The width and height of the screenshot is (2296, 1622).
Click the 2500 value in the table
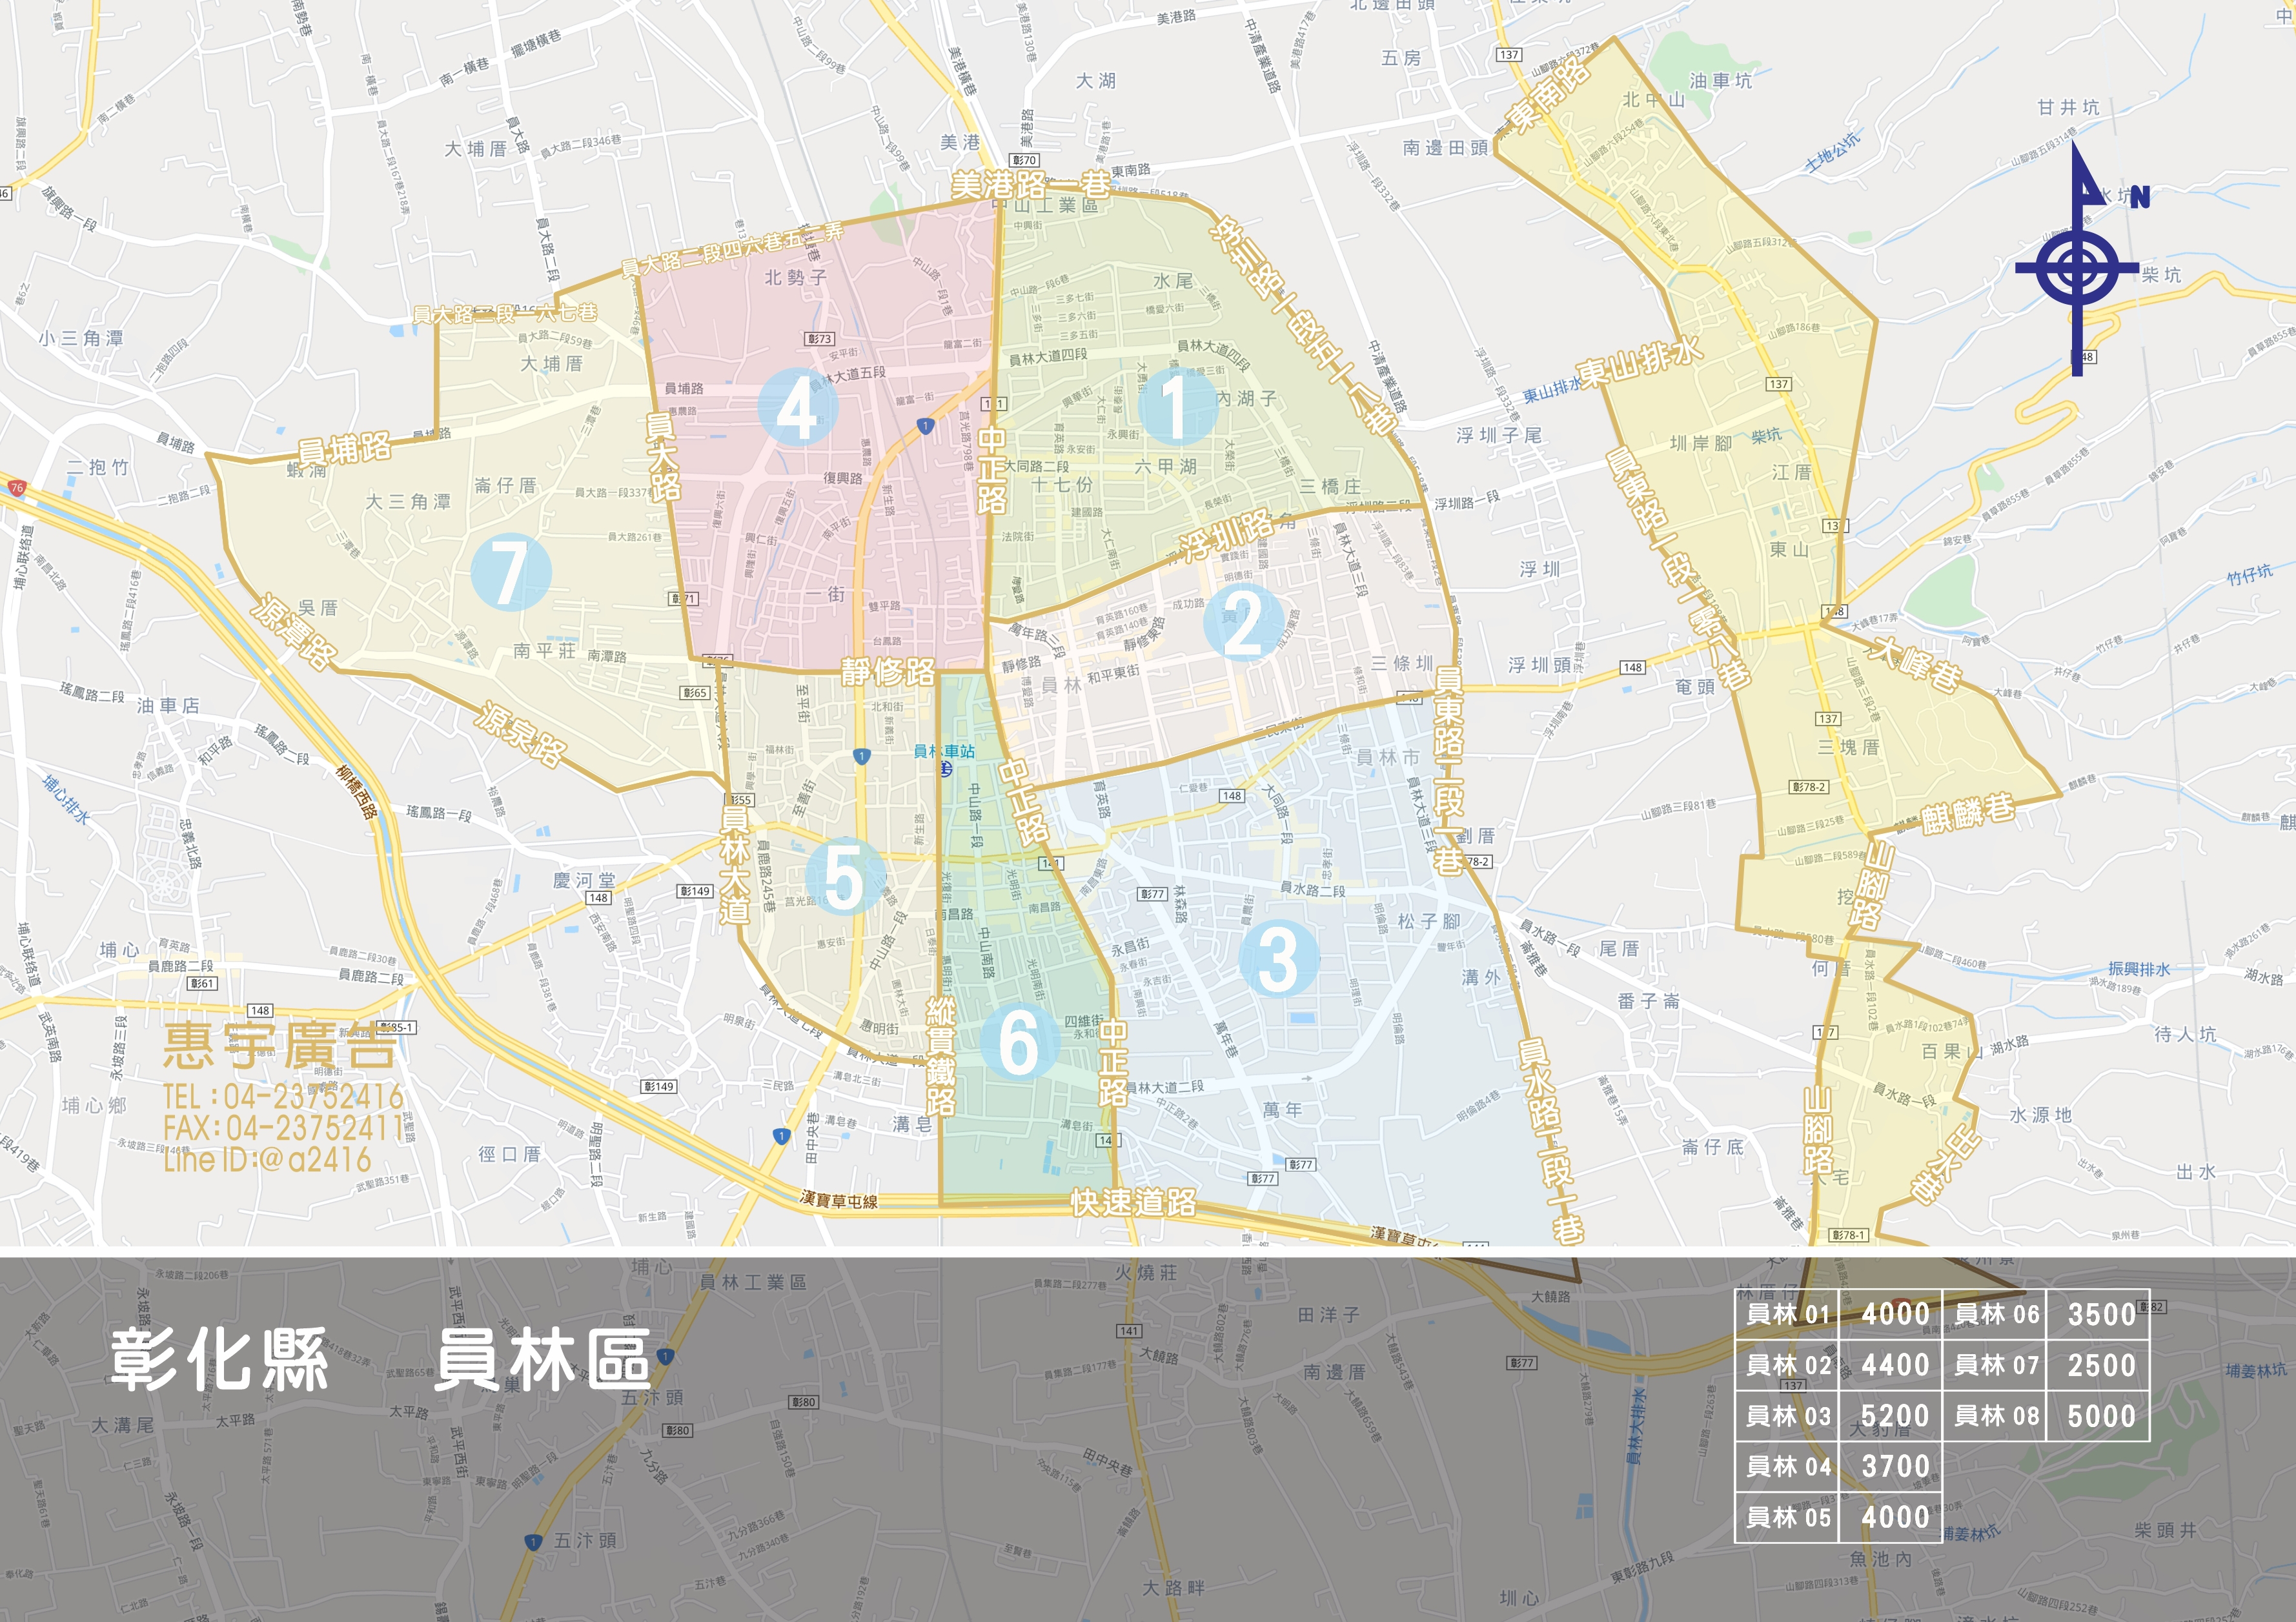pos(2101,1365)
